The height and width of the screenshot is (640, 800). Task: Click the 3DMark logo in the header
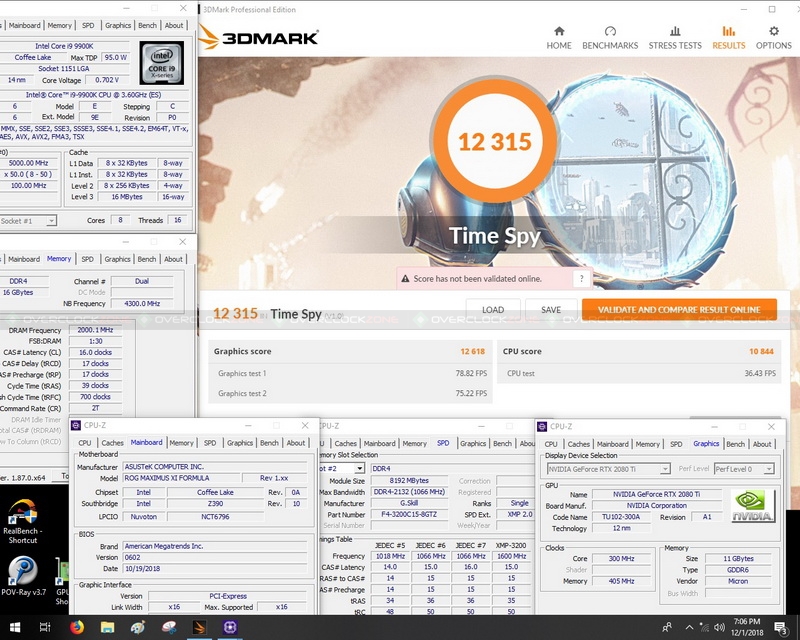258,38
